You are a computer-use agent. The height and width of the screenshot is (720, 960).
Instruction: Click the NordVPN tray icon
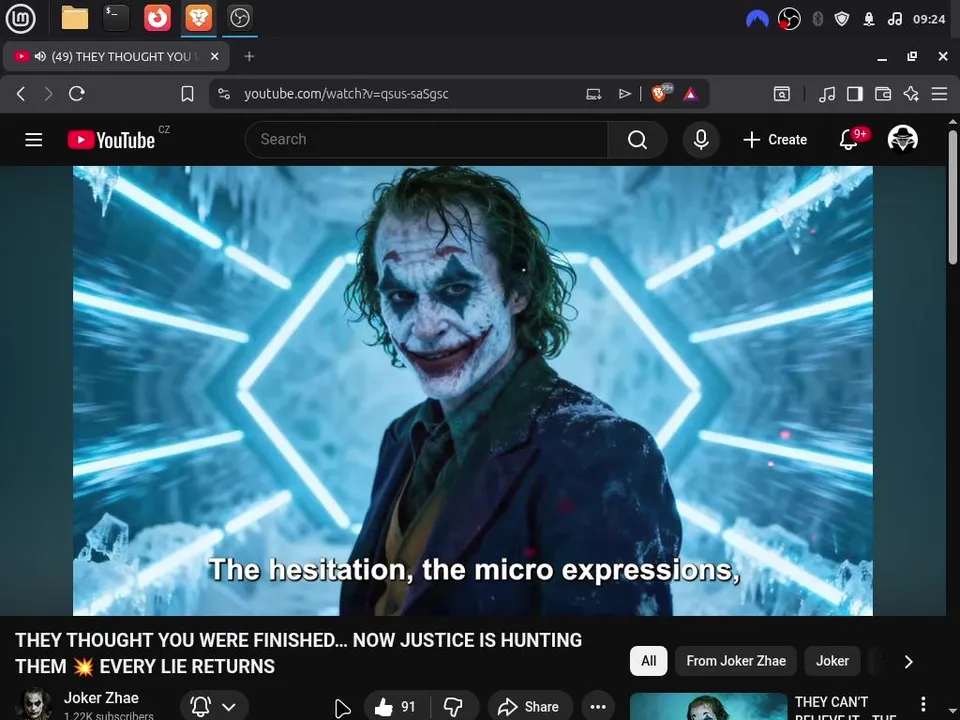(x=757, y=19)
